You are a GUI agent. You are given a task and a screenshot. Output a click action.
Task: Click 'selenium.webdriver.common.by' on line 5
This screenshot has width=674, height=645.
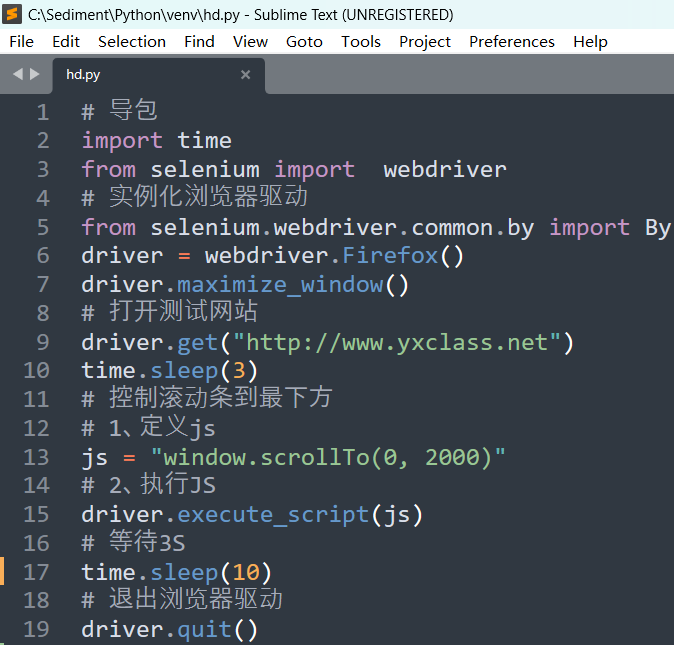click(342, 228)
